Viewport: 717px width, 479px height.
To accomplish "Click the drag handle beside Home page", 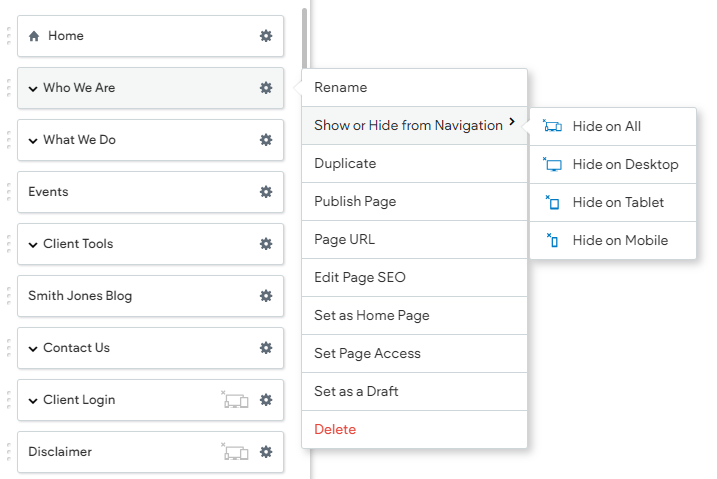I will (9, 36).
